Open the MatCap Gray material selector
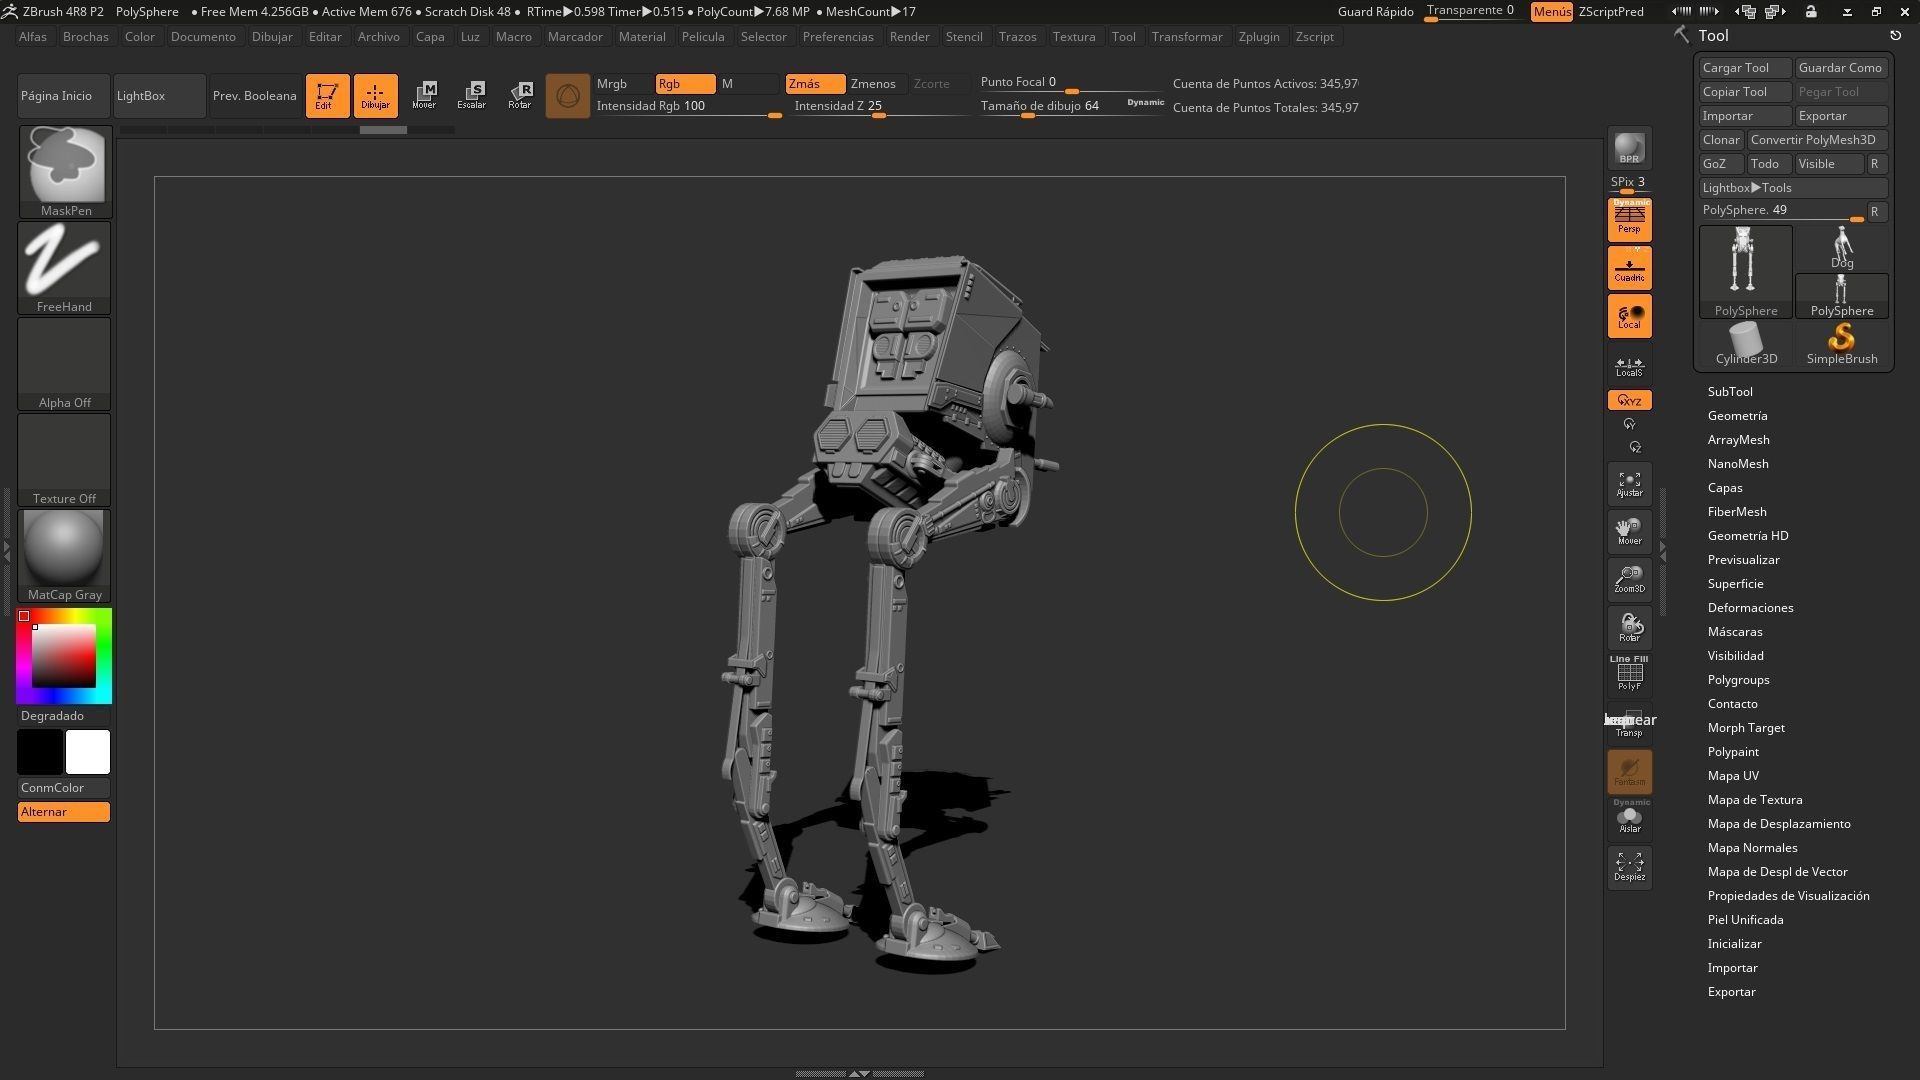1920x1080 pixels. click(x=65, y=555)
